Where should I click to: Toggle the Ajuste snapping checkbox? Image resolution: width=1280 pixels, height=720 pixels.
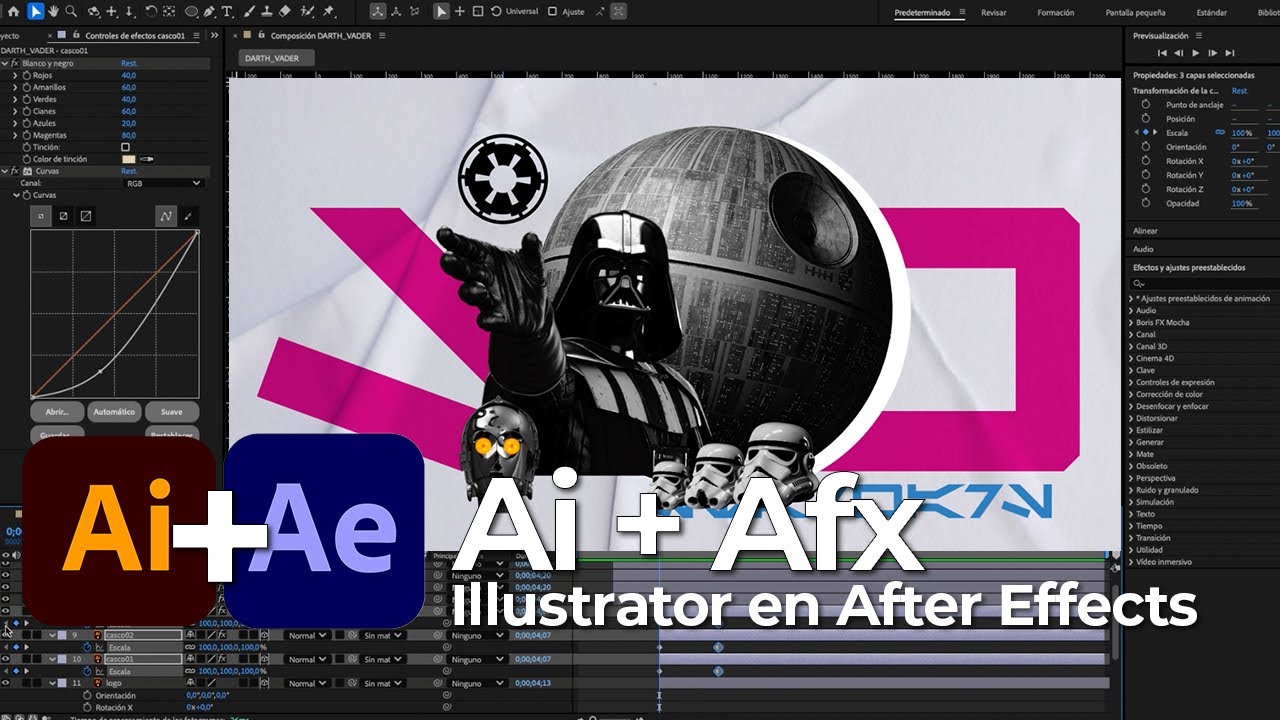click(551, 12)
